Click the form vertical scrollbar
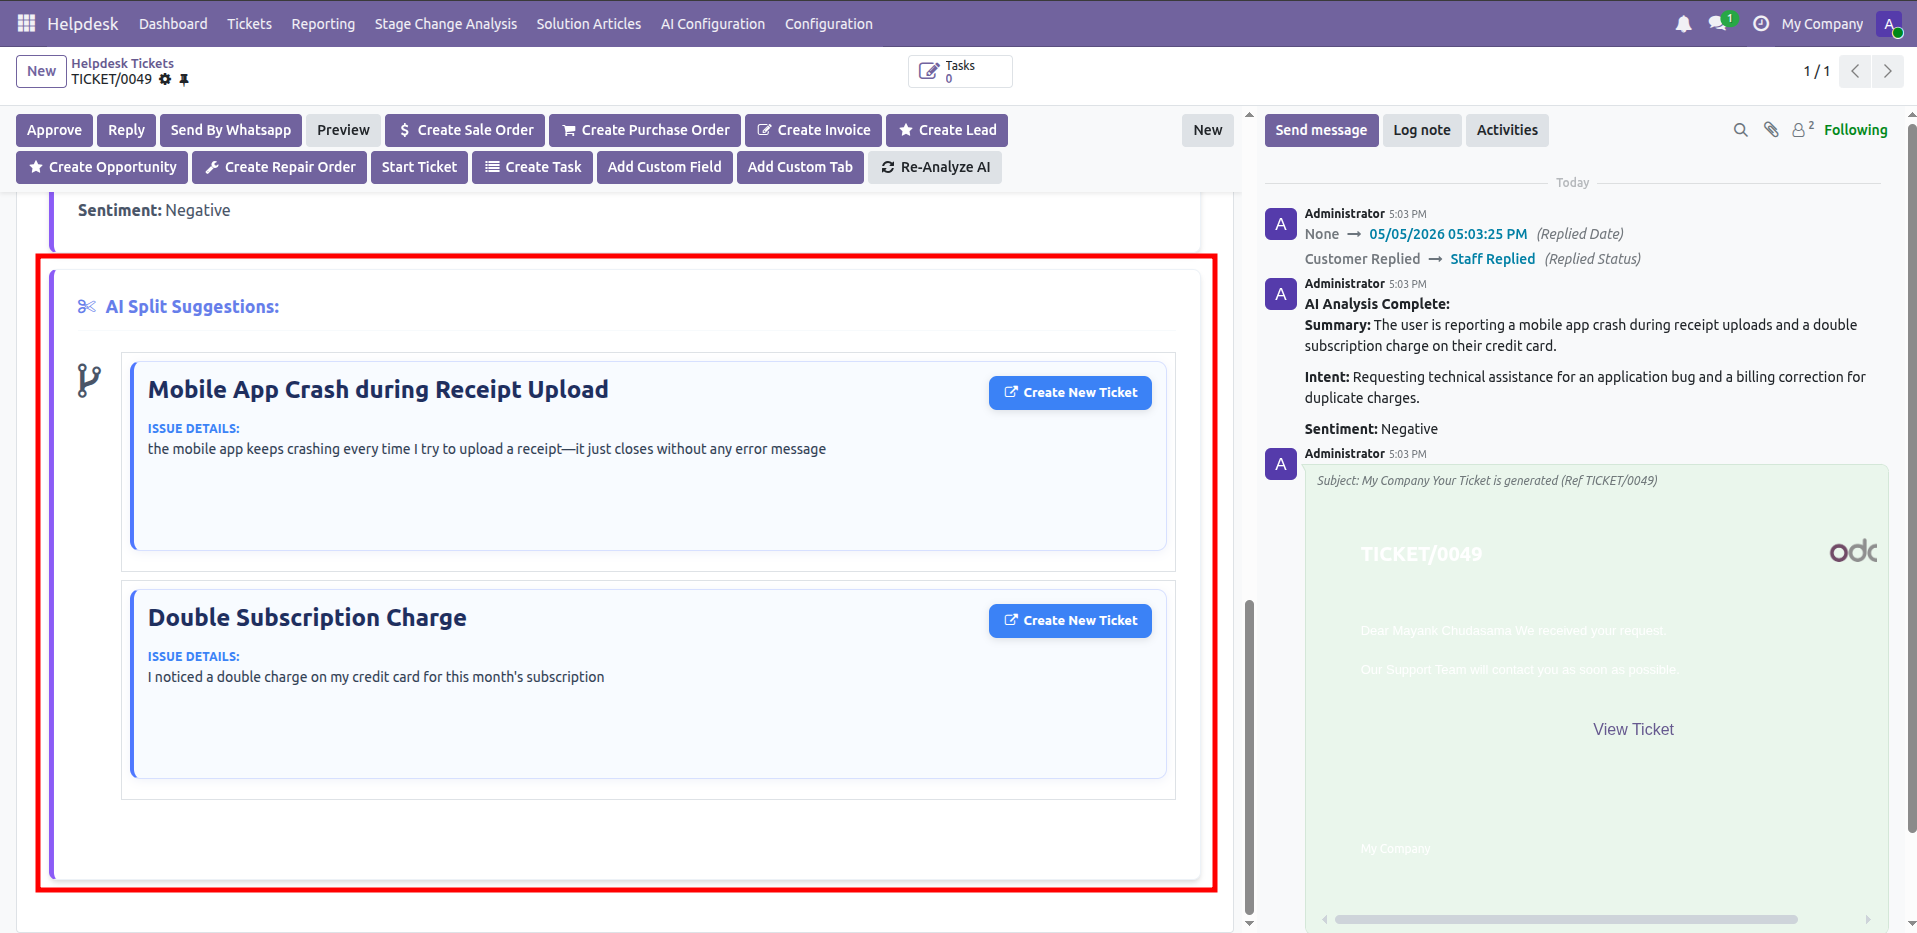Image resolution: width=1917 pixels, height=933 pixels. pyautogui.click(x=1249, y=757)
